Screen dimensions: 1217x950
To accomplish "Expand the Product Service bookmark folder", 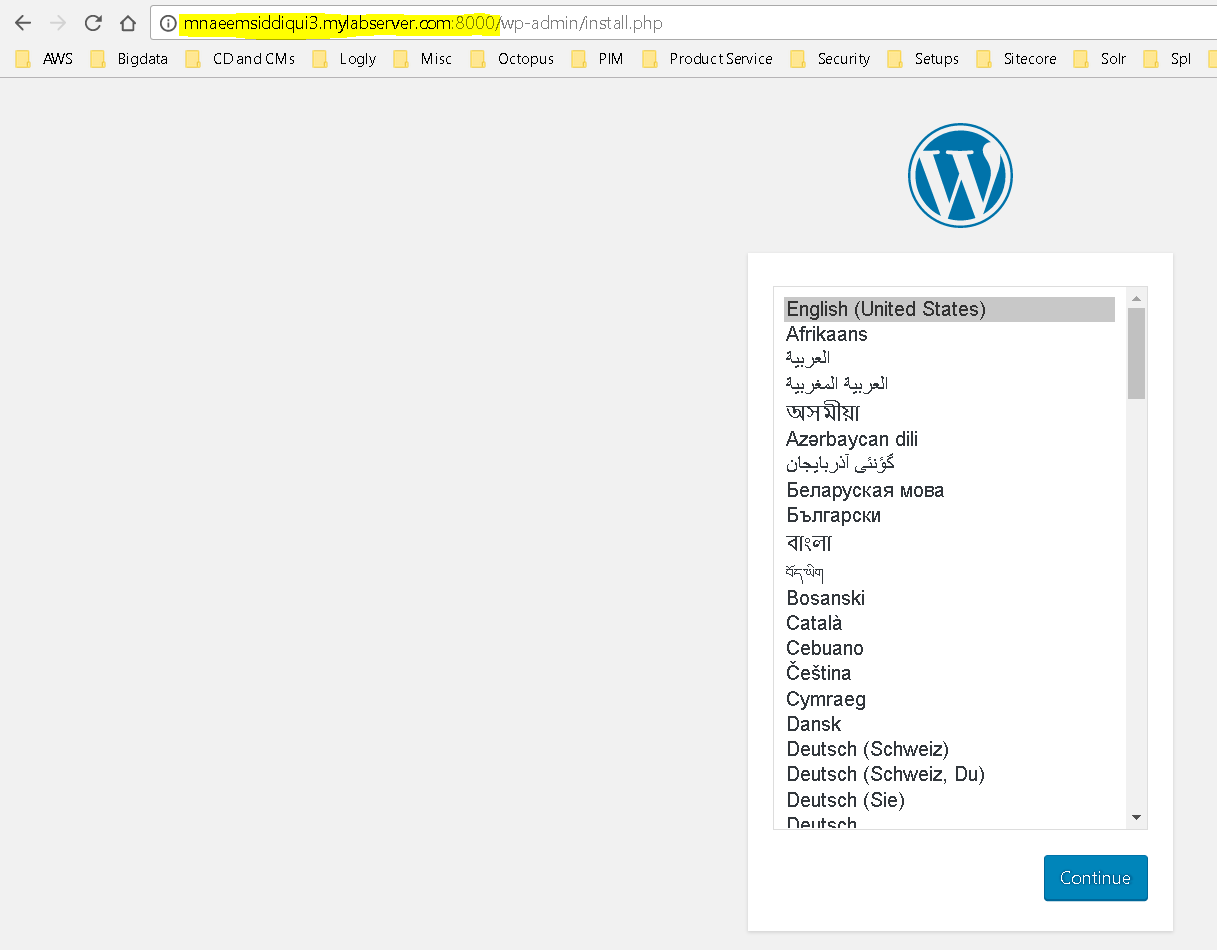I will pyautogui.click(x=707, y=59).
